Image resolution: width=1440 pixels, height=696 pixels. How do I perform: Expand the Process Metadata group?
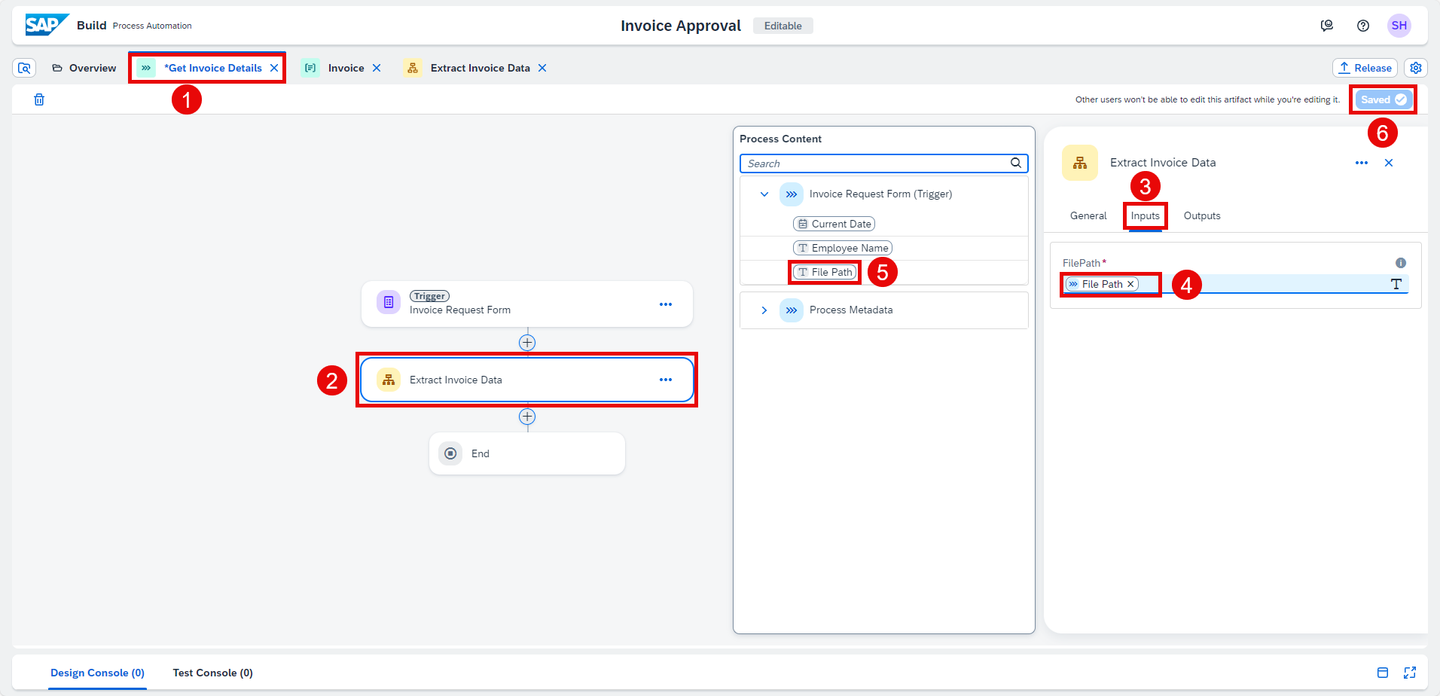(x=764, y=310)
